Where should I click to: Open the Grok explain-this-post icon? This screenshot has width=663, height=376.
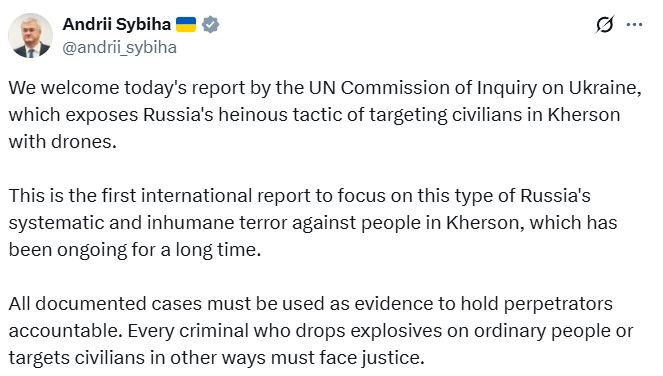[605, 25]
